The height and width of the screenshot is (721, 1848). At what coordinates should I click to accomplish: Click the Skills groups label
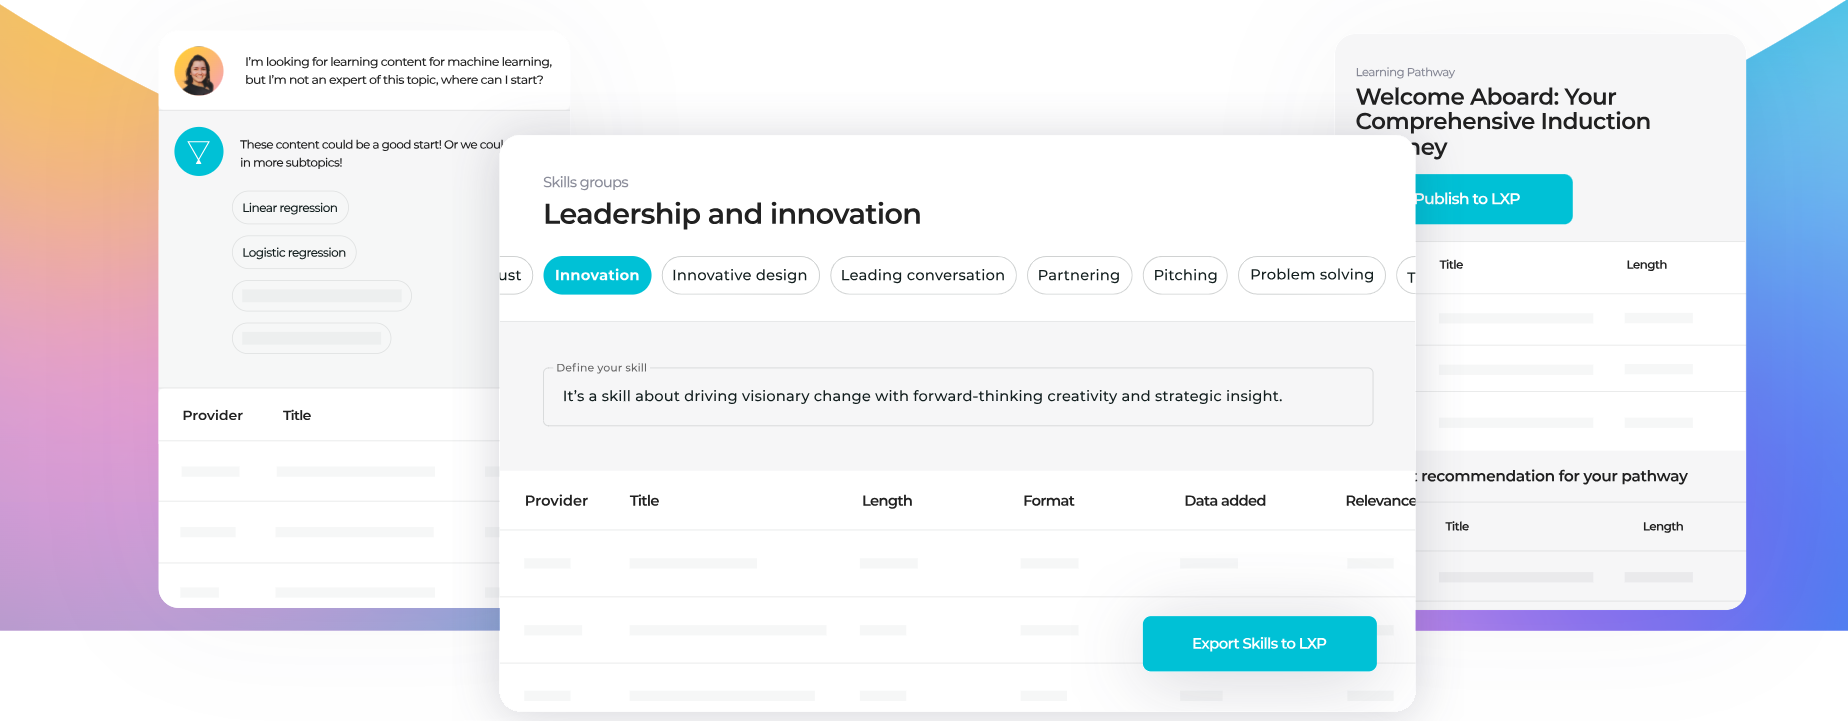(x=586, y=182)
